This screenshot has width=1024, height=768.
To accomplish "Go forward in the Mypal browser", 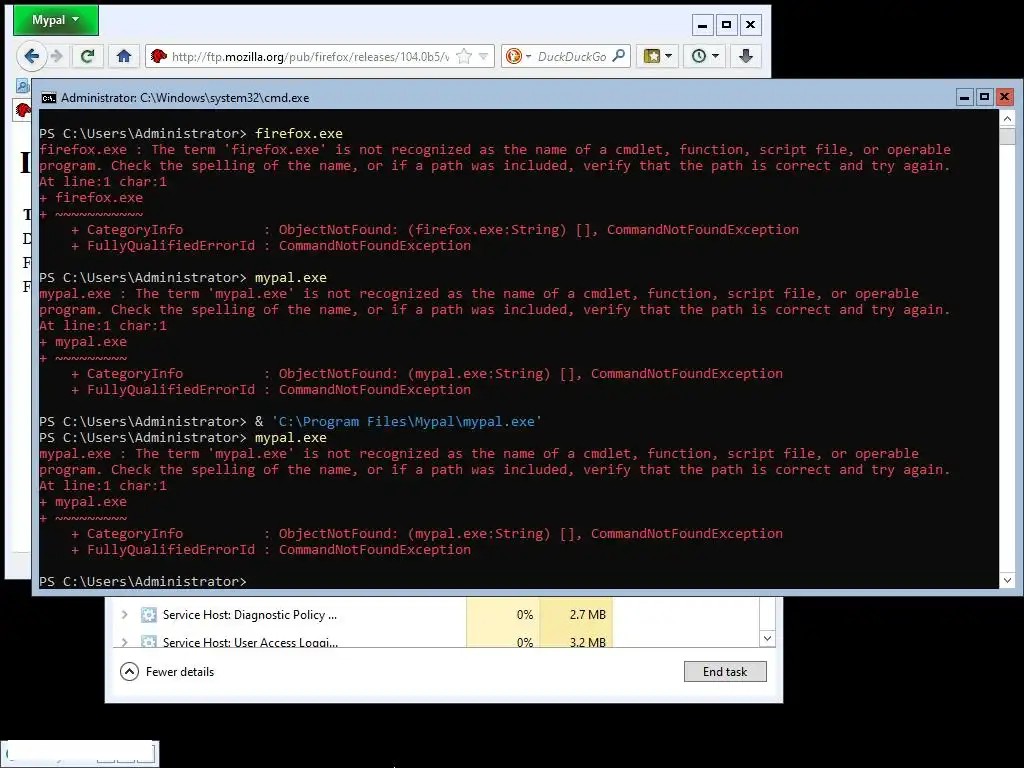I will point(57,56).
